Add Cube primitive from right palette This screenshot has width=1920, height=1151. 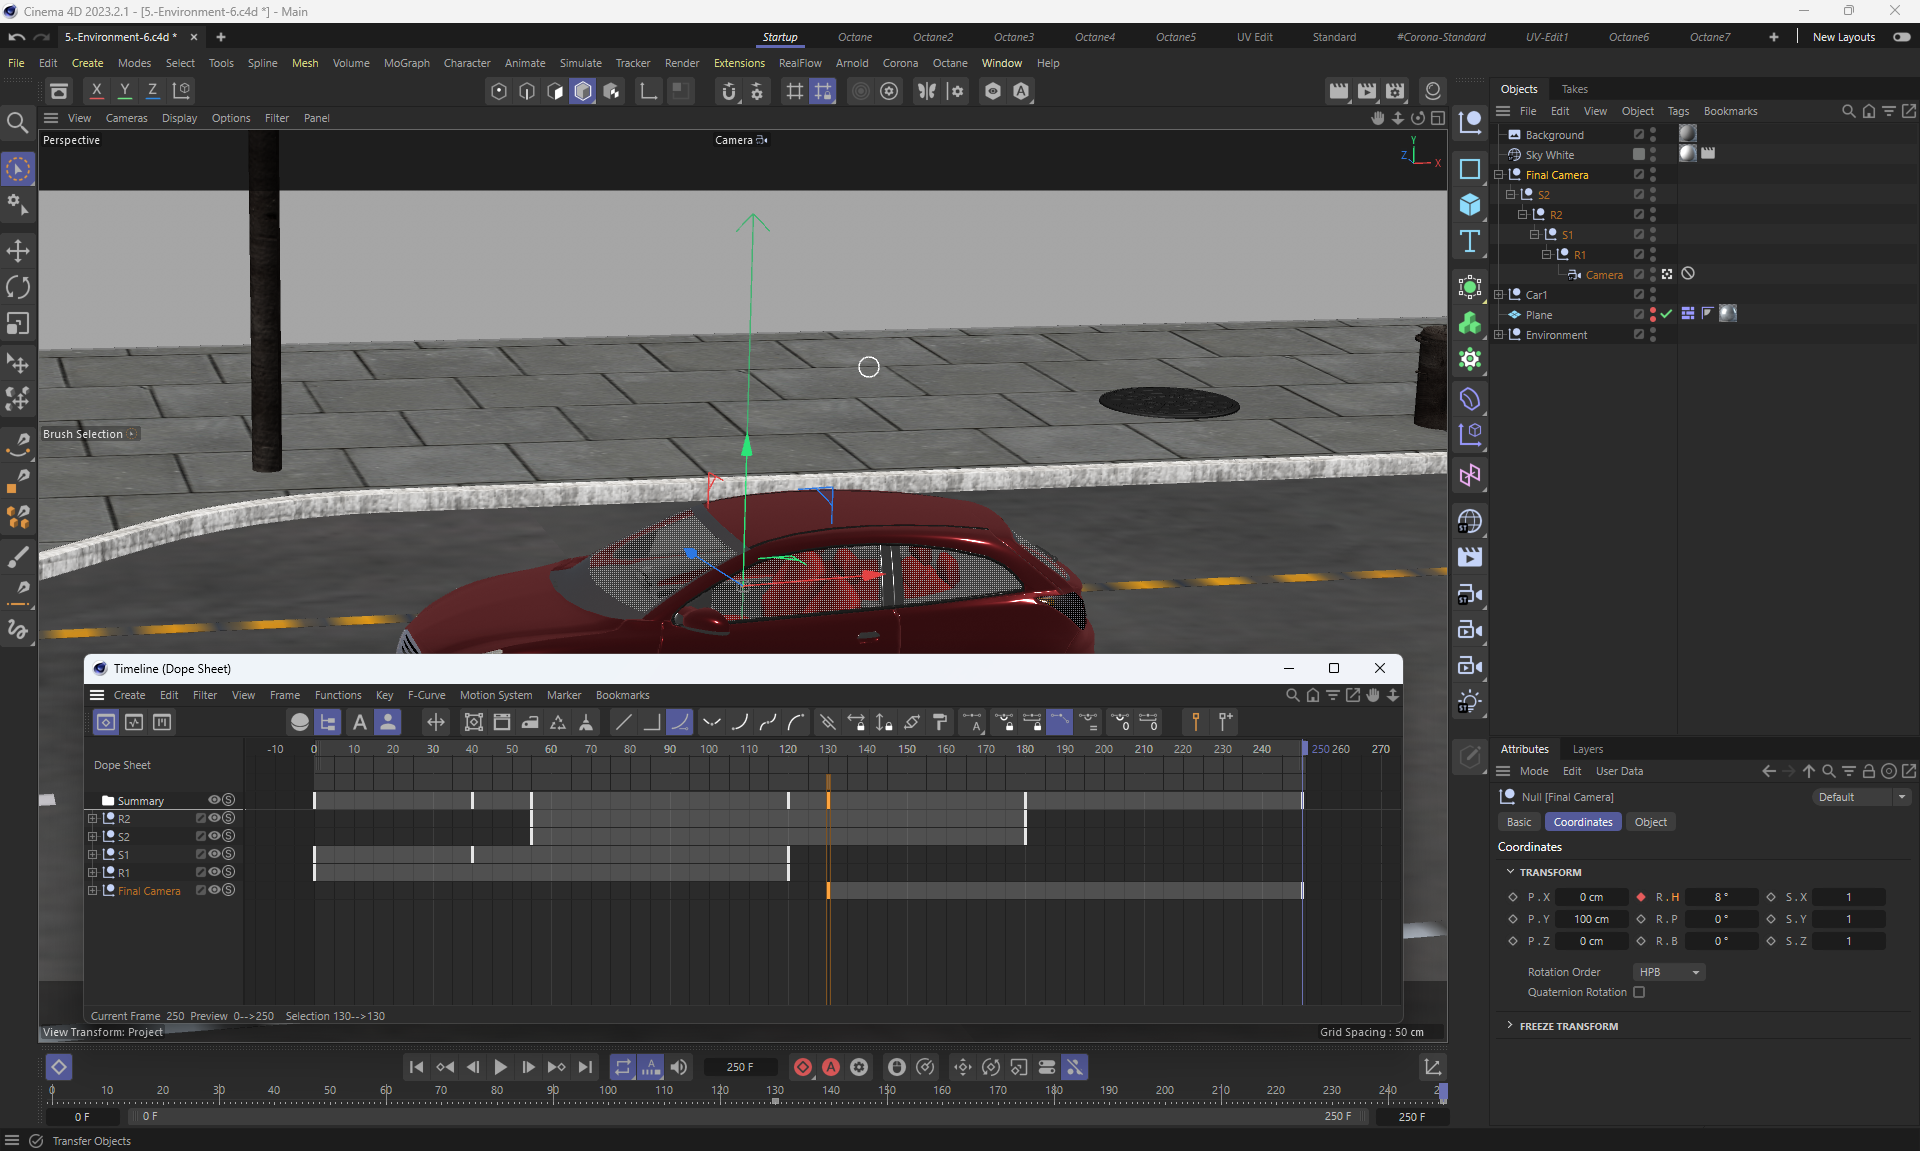1469,204
